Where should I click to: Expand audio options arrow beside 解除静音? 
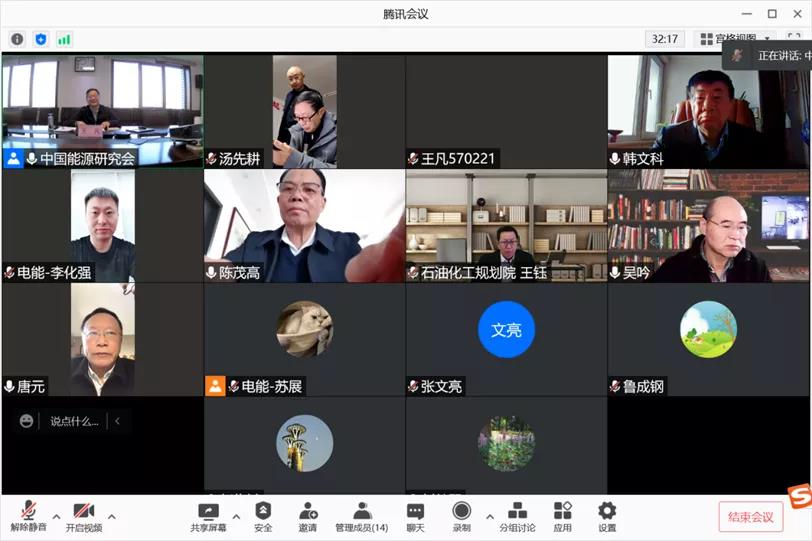click(x=56, y=517)
